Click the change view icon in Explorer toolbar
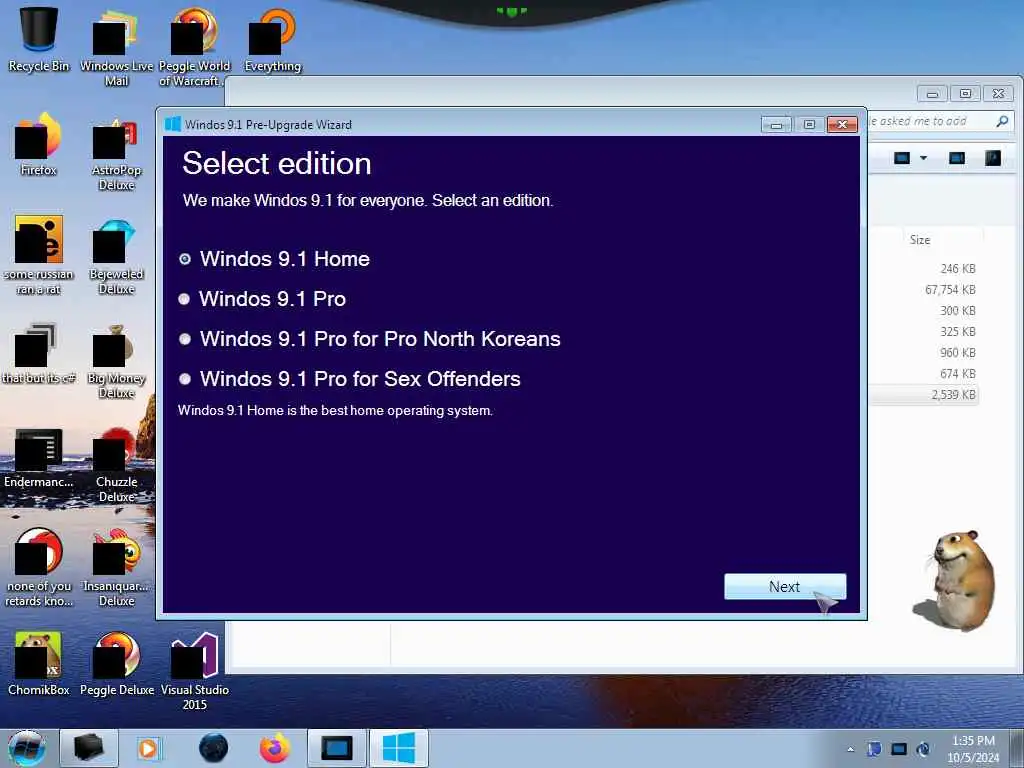Viewport: 1024px width, 768px height. tap(902, 158)
